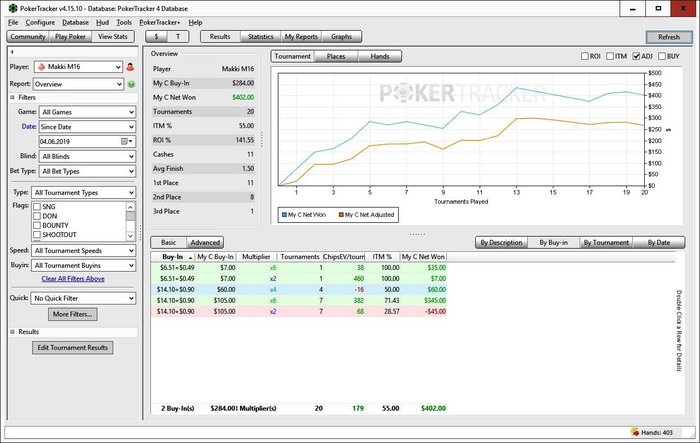Check the DON flag
This screenshot has height=443, width=700.
(37, 216)
